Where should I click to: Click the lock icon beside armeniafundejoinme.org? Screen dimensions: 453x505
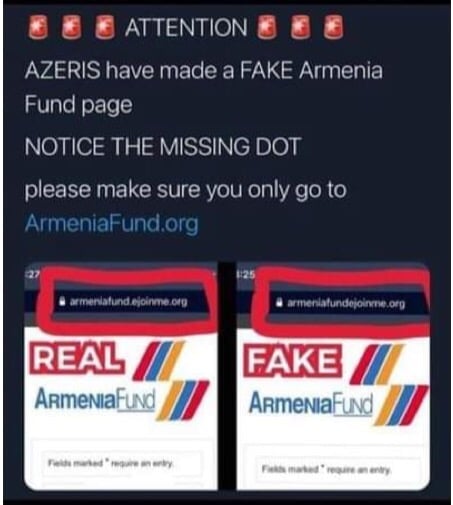(279, 303)
